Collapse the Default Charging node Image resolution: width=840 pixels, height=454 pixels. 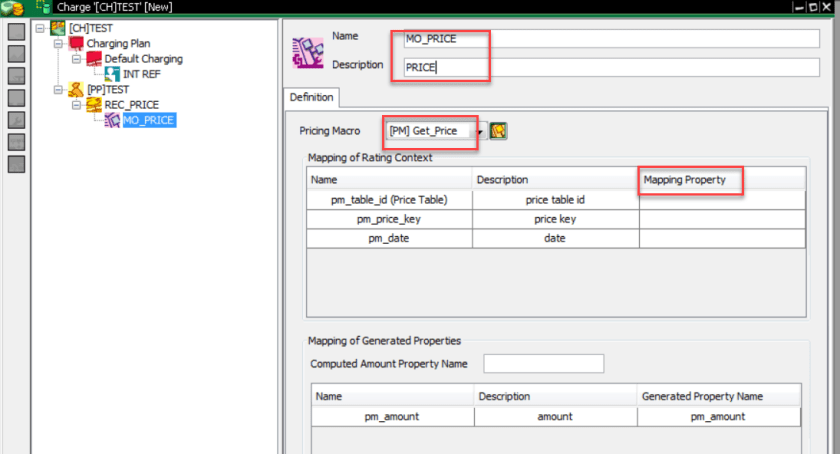tap(77, 59)
